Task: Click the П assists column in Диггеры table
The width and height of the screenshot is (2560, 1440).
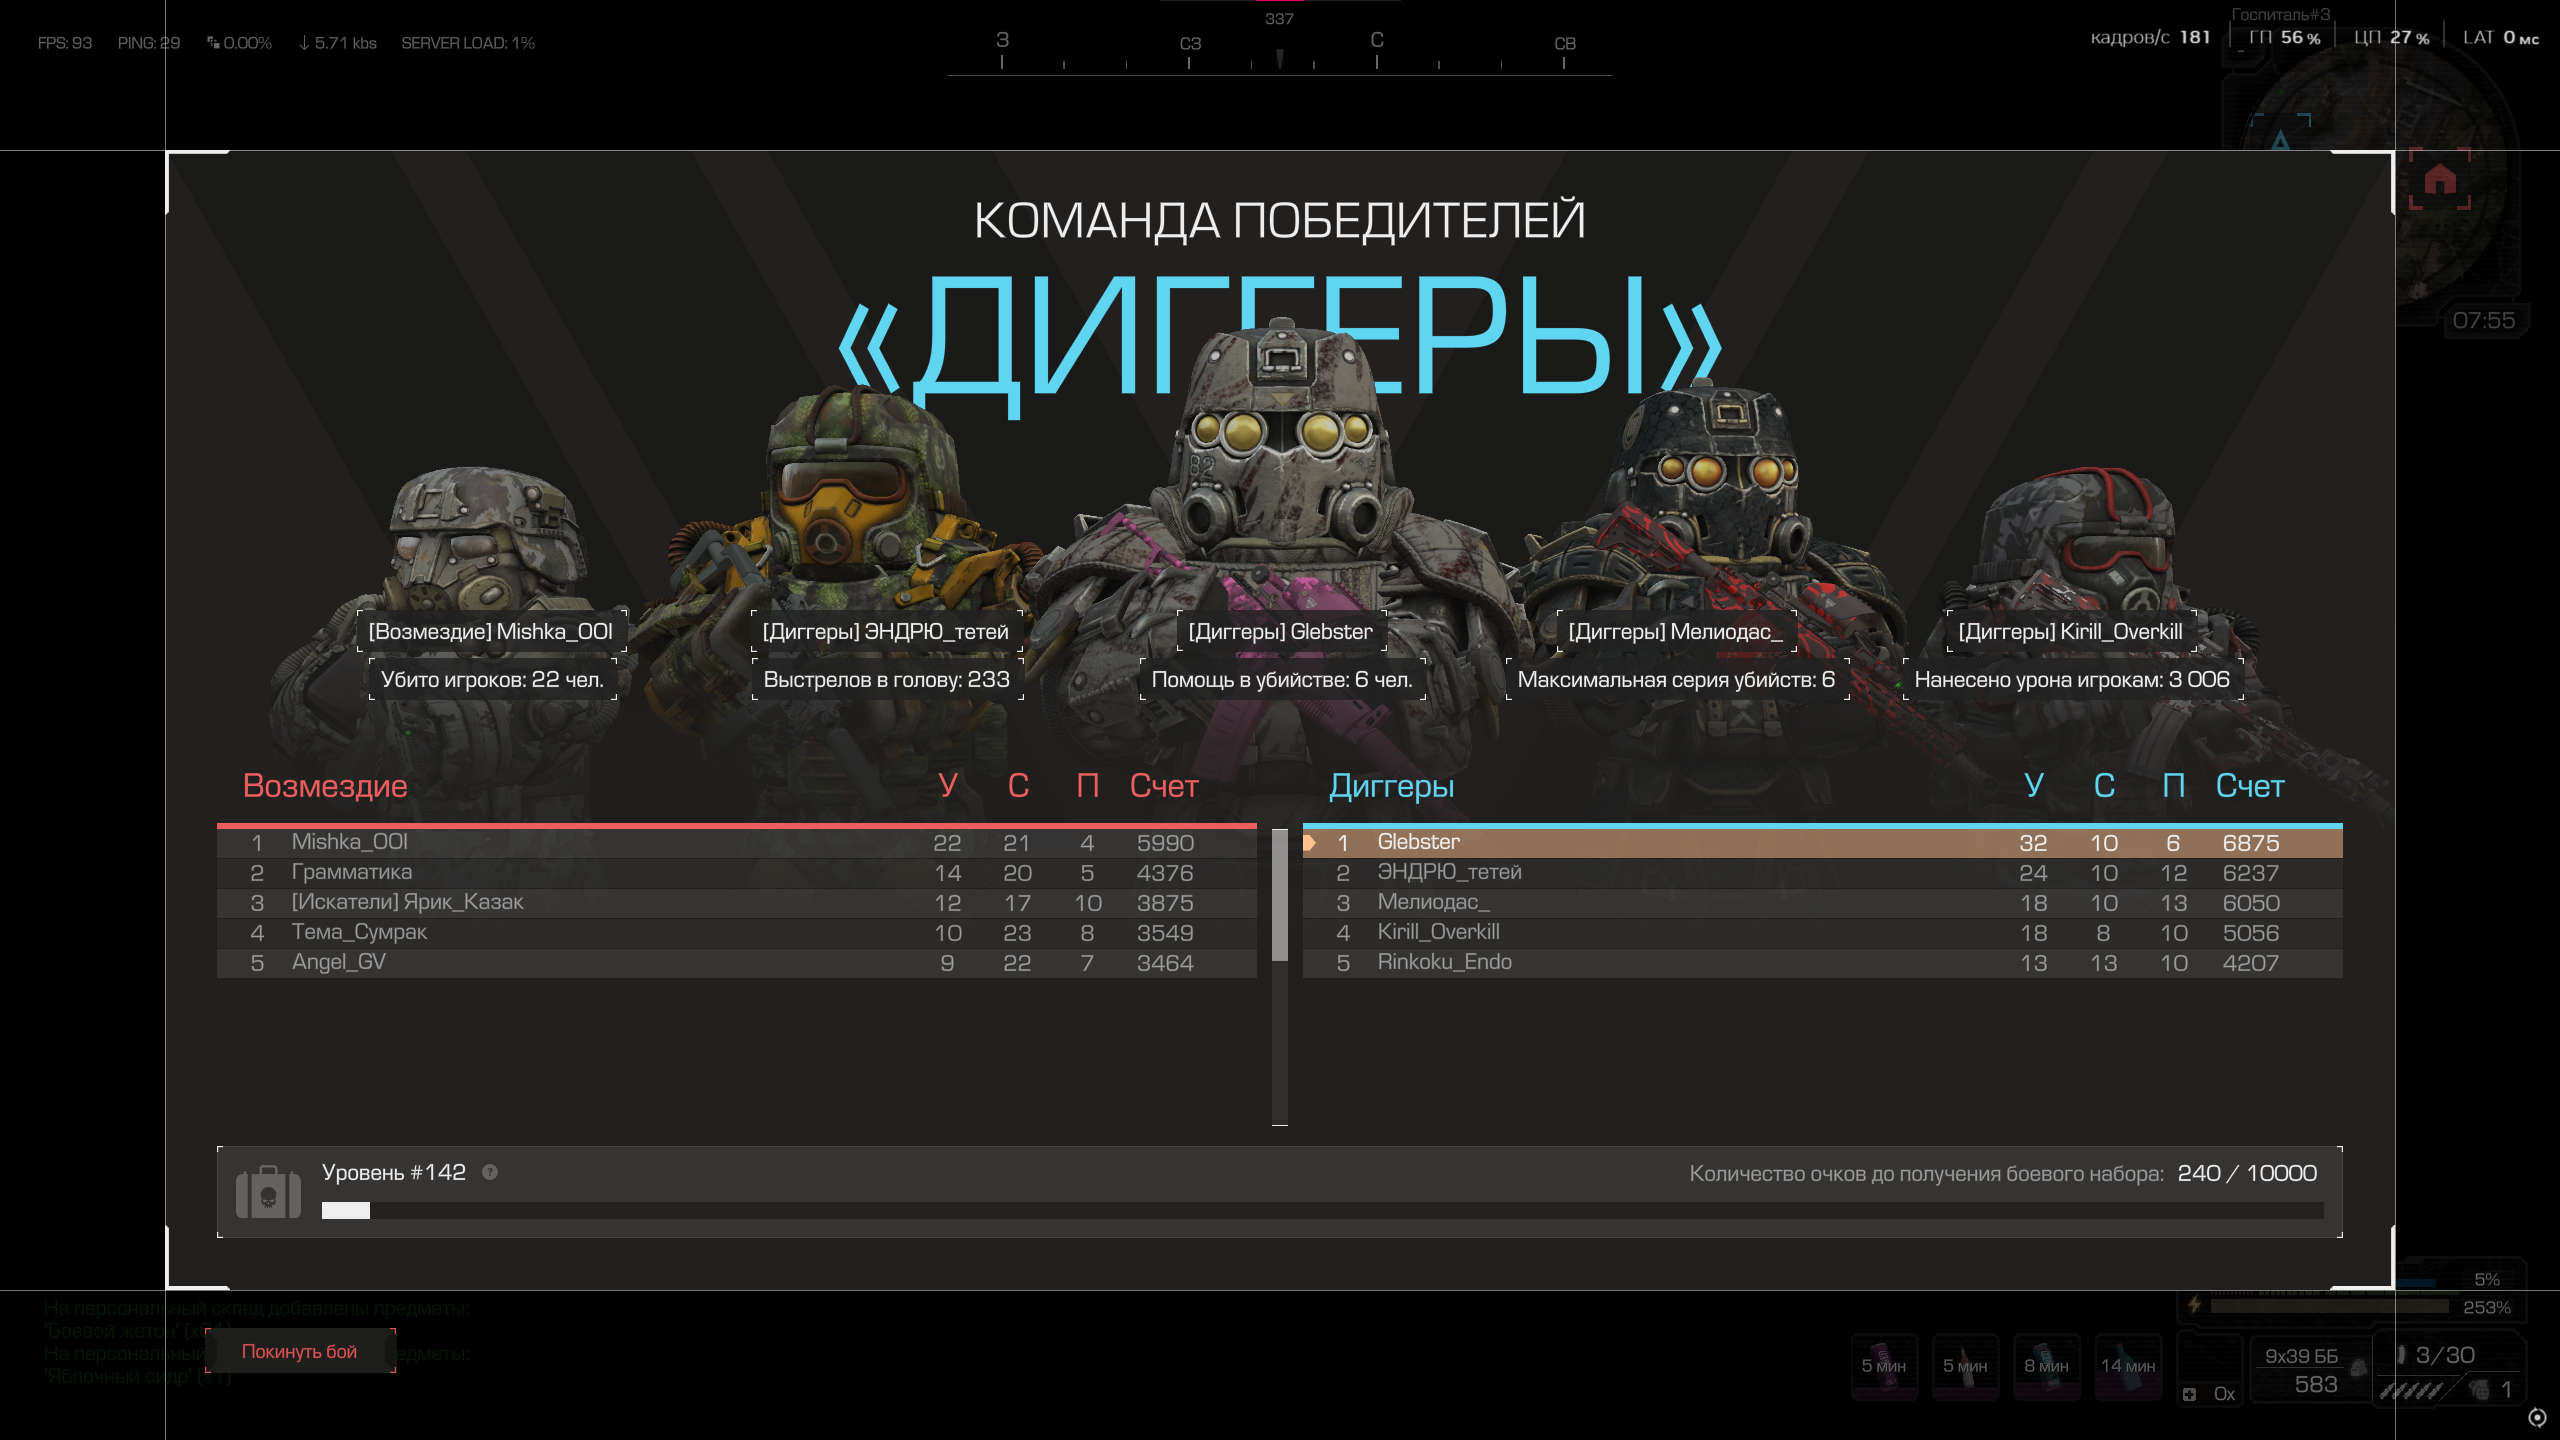Action: click(2174, 786)
